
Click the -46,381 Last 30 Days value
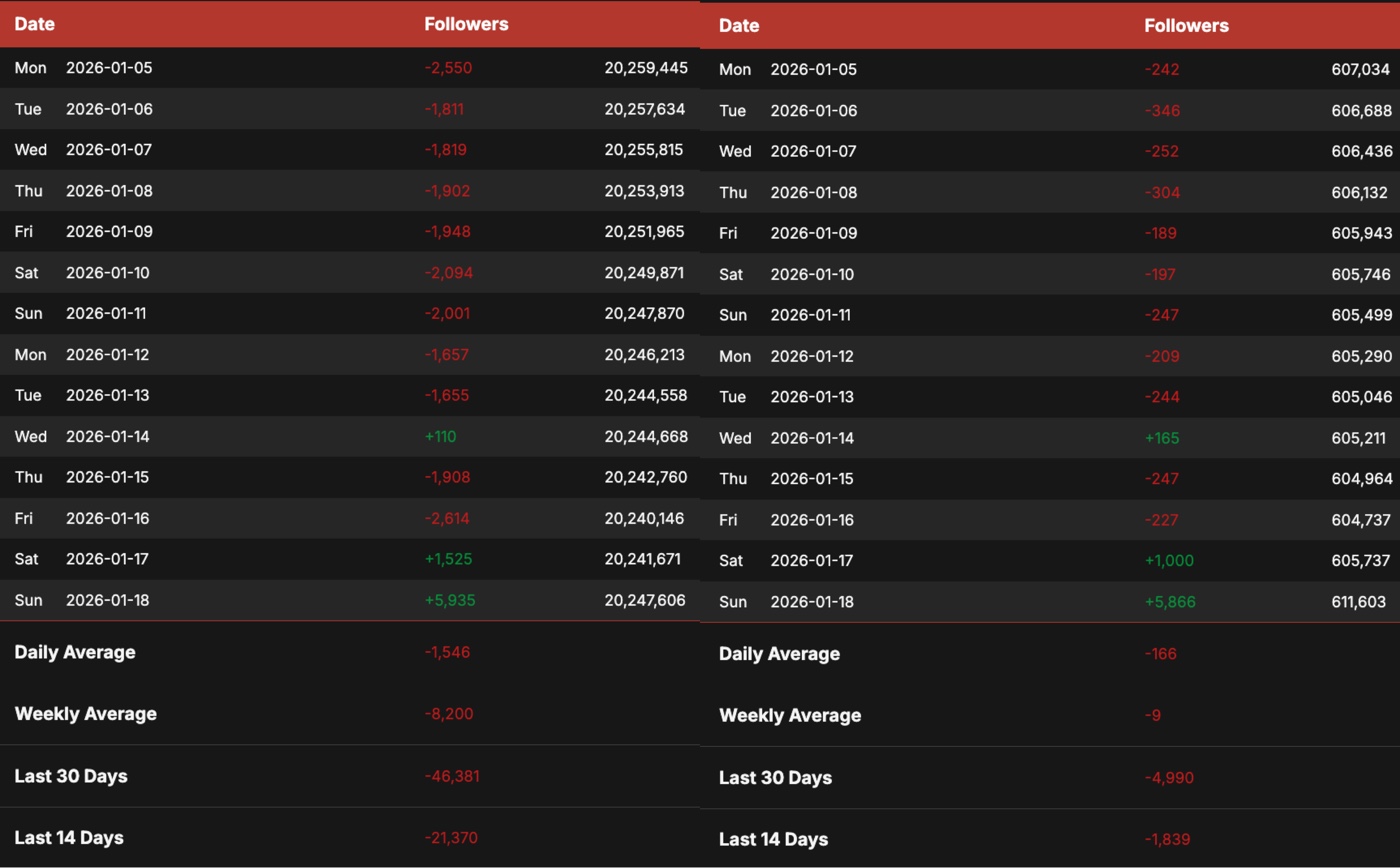point(452,776)
